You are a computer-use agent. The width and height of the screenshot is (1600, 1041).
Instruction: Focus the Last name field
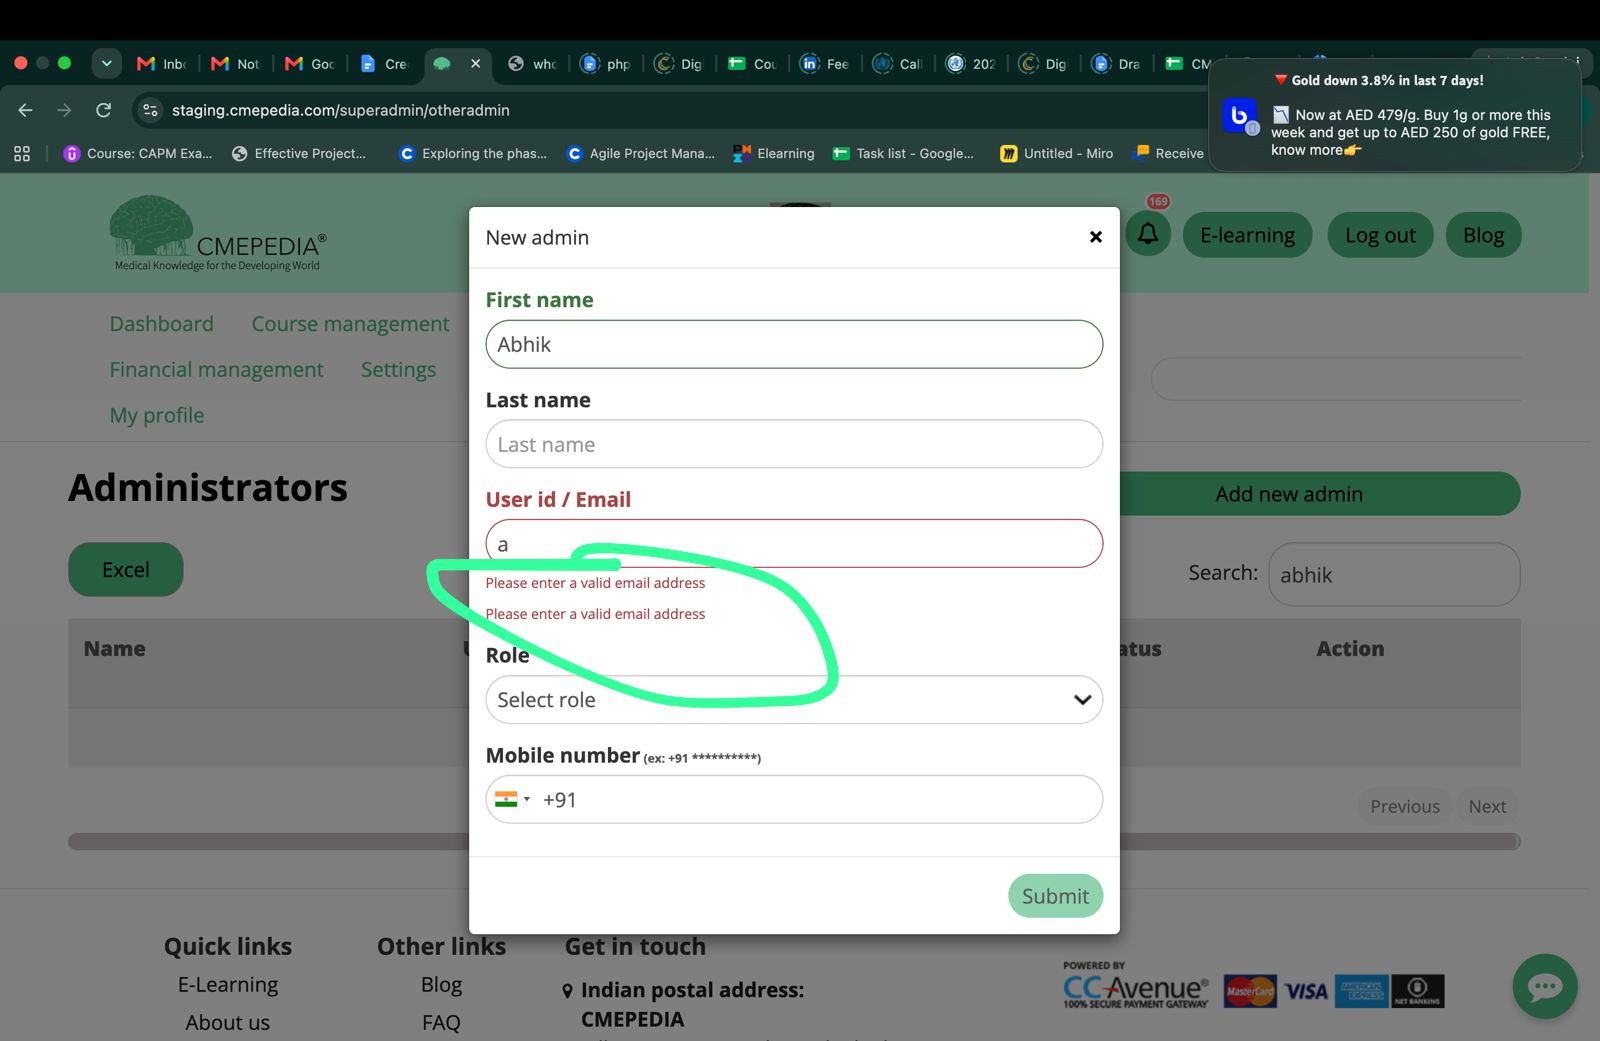coord(794,444)
